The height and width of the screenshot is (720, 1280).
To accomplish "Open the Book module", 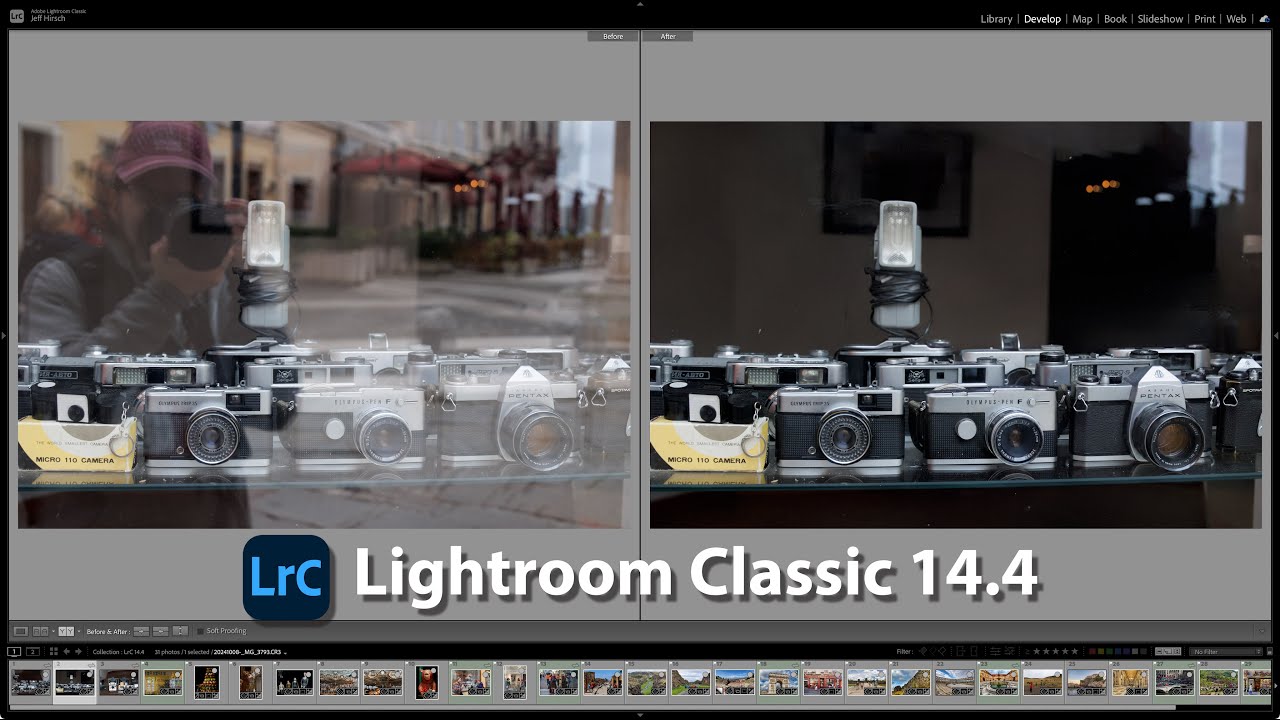I will click(1115, 19).
